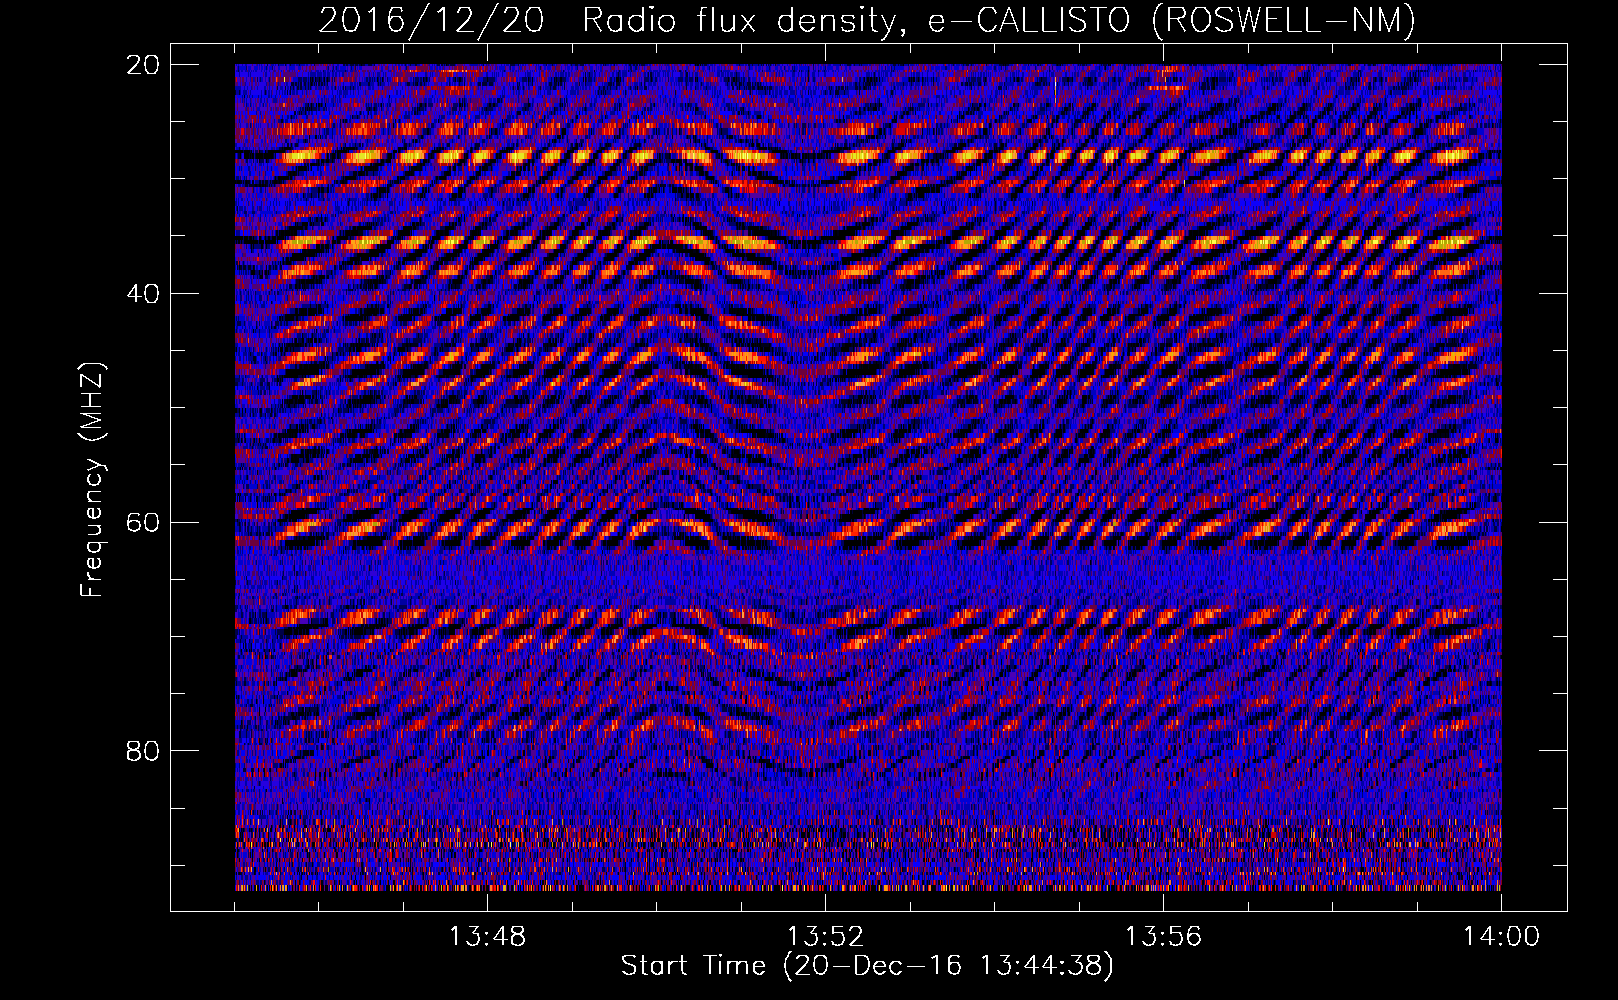Image resolution: width=1618 pixels, height=1000 pixels.
Task: Click the '60' frequency tick label
Action: pos(143,522)
